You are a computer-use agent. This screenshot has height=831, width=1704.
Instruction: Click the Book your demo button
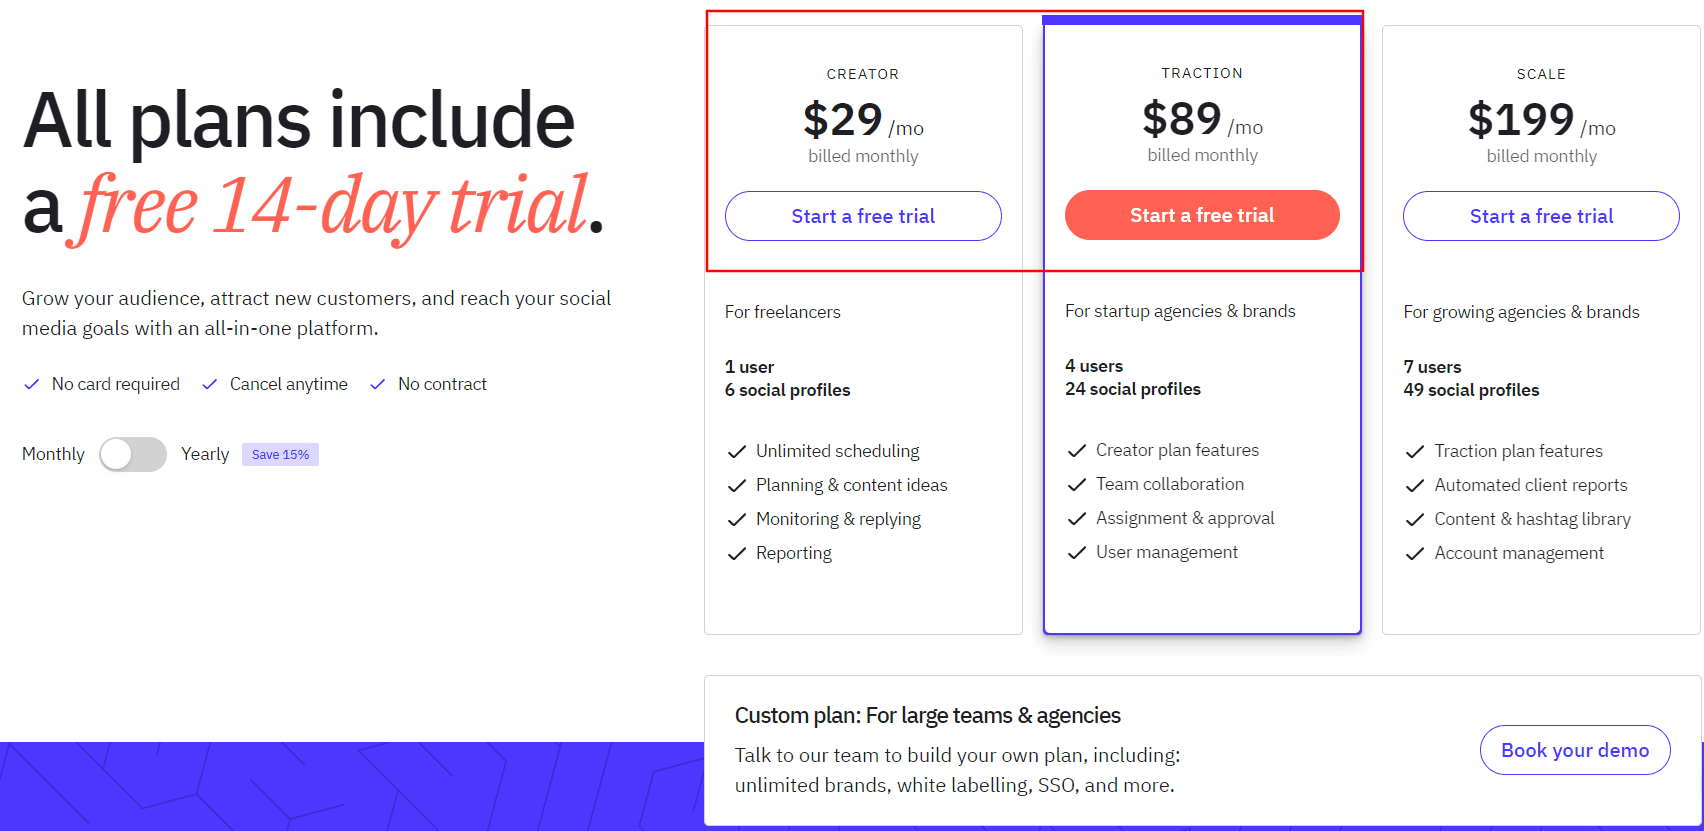click(1575, 750)
